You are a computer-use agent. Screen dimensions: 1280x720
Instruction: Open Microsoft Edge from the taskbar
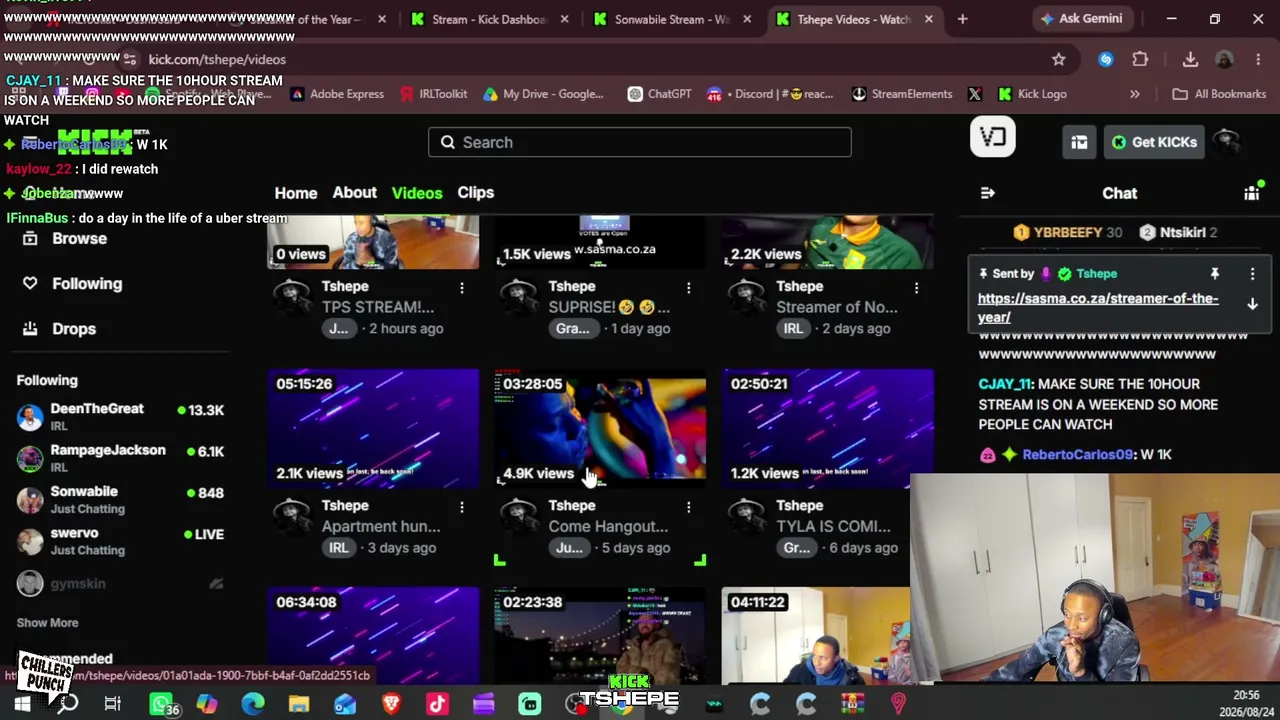pyautogui.click(x=253, y=704)
